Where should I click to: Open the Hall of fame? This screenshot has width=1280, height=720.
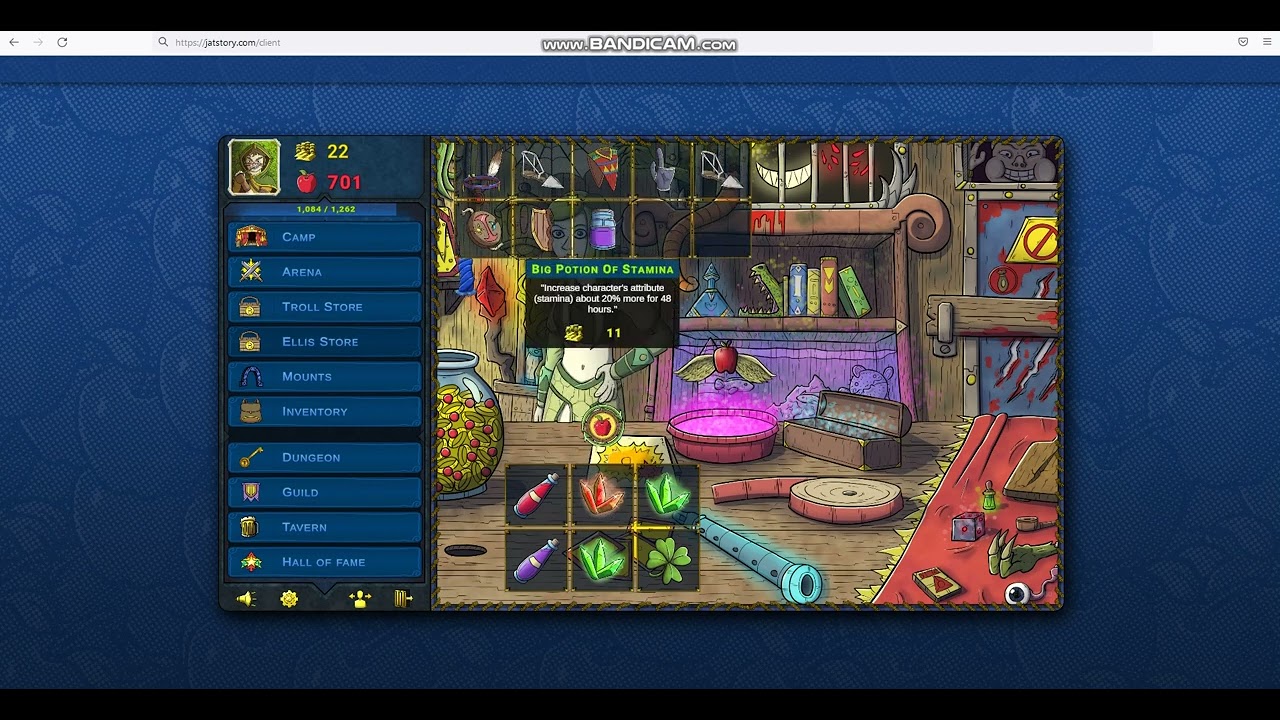(325, 562)
